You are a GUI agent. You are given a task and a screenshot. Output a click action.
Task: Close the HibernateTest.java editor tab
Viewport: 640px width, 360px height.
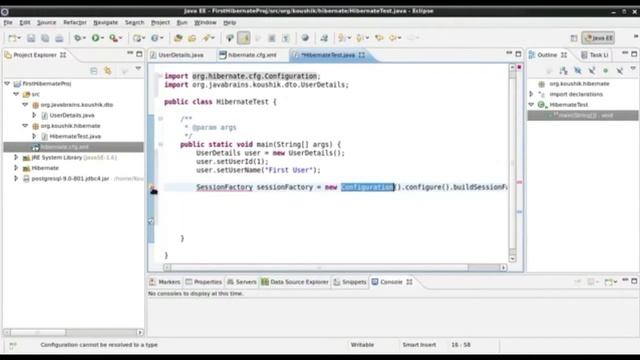pyautogui.click(x=362, y=55)
